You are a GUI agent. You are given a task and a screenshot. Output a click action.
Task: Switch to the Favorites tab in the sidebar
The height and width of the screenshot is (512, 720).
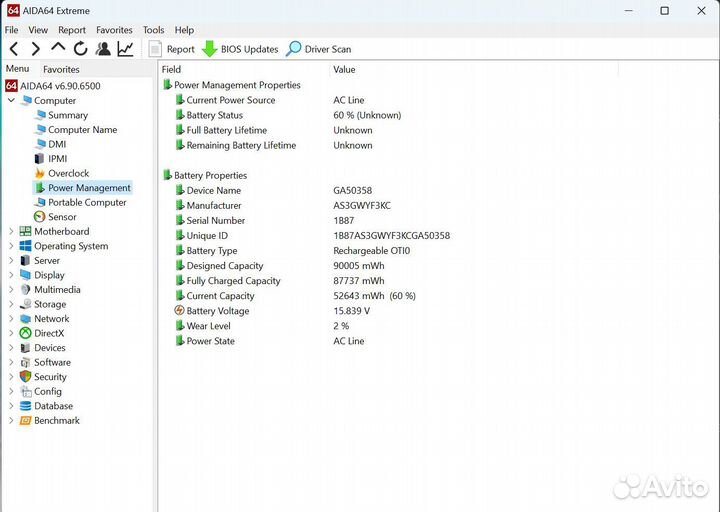(x=61, y=69)
